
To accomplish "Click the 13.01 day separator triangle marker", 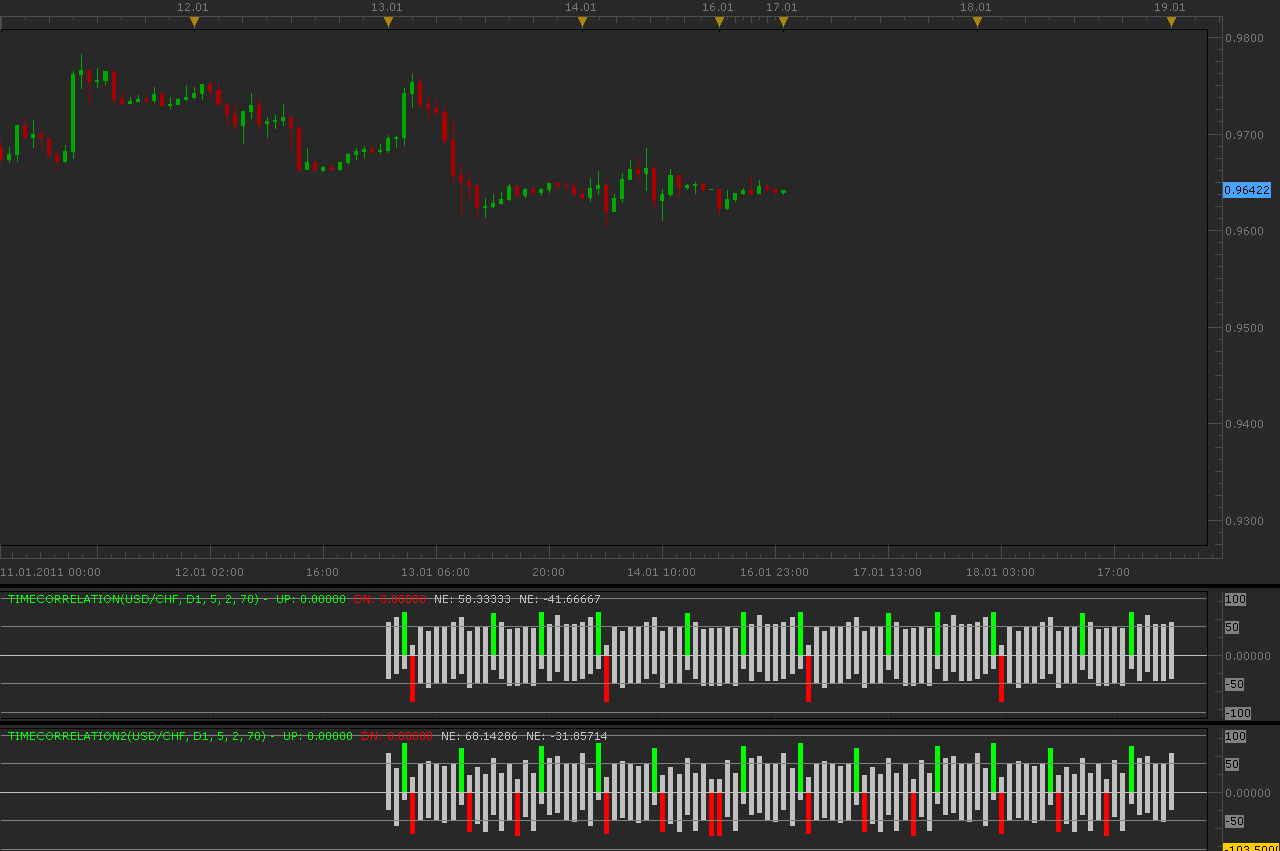I will click(388, 22).
